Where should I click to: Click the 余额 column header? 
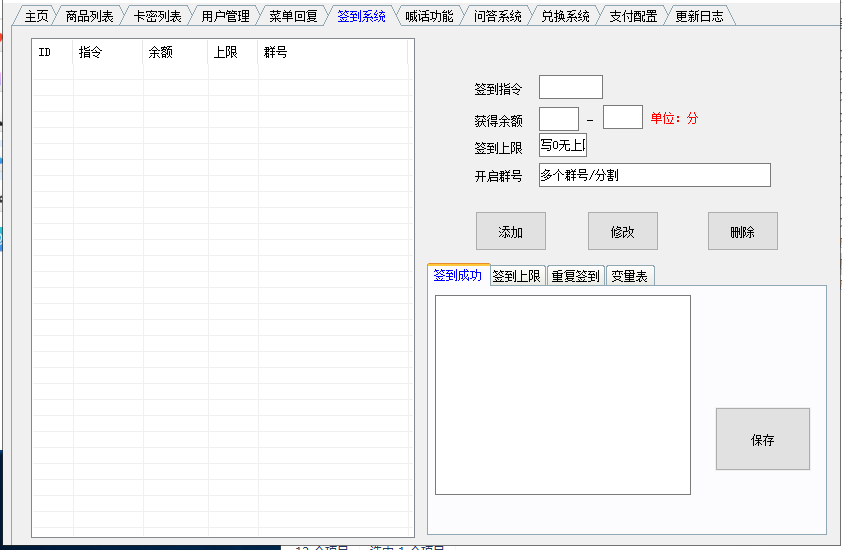click(176, 52)
